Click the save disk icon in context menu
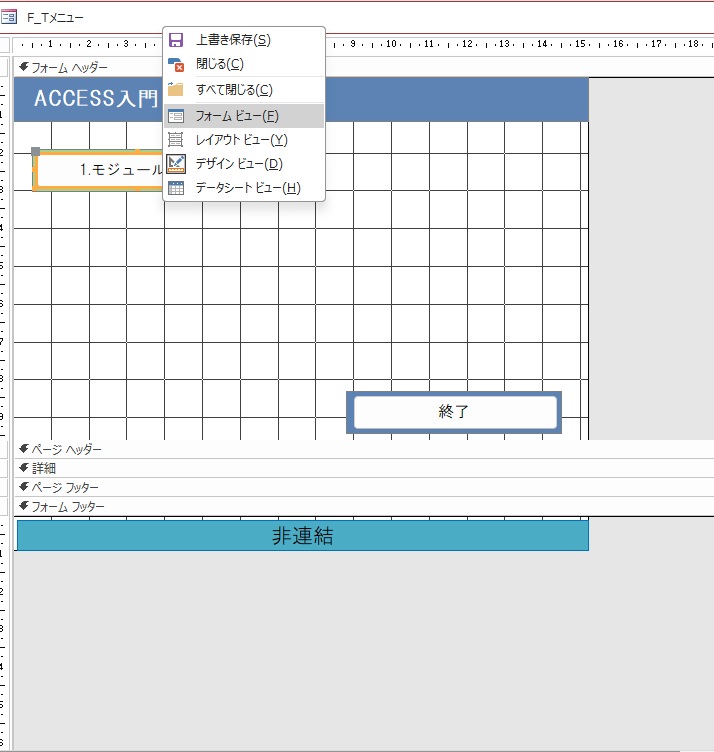The height and width of the screenshot is (752, 714). [x=176, y=40]
